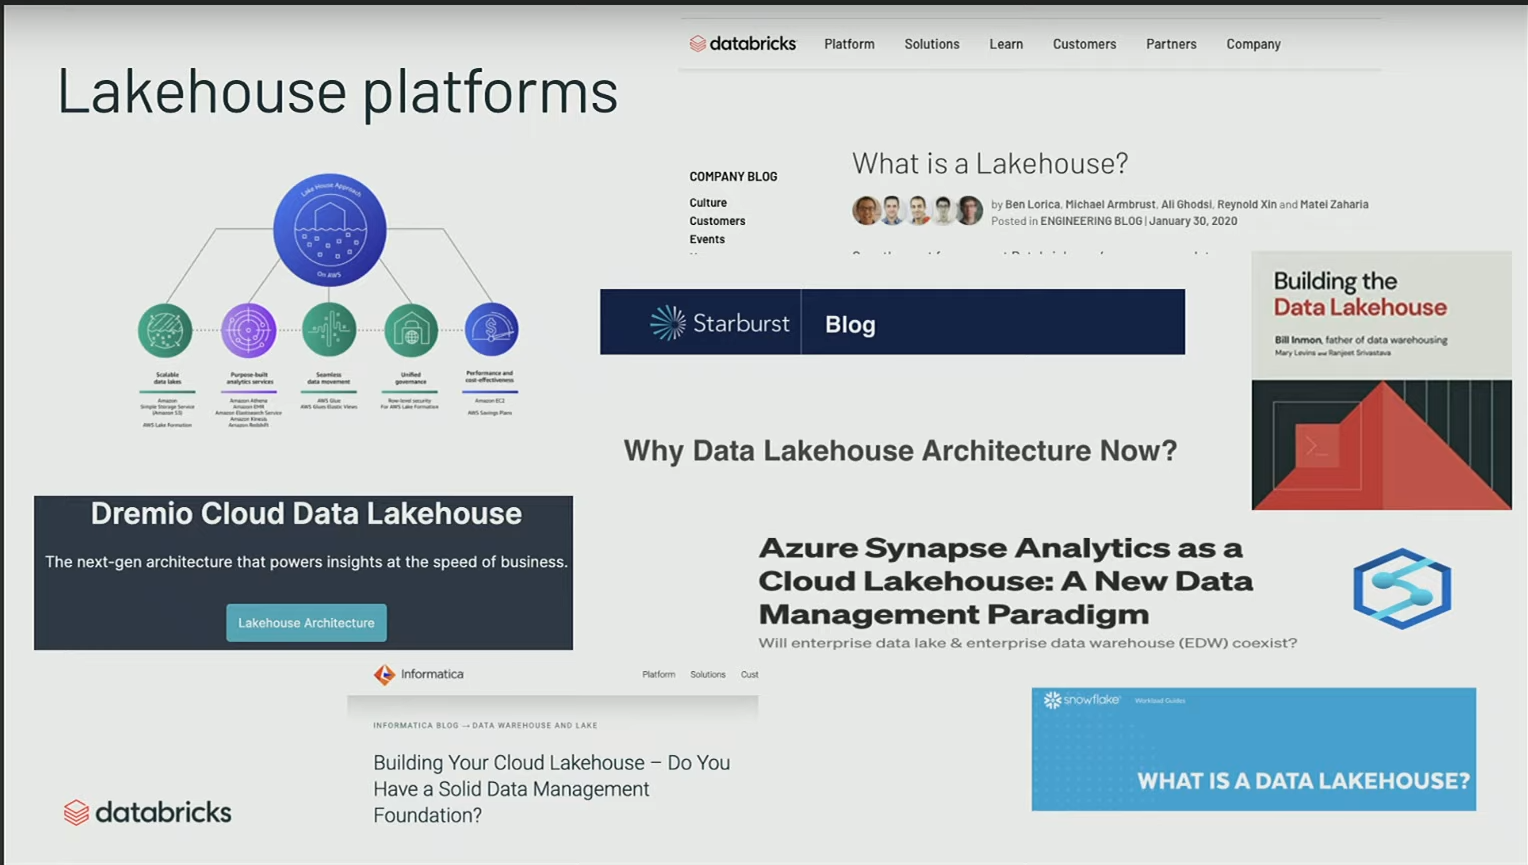This screenshot has width=1528, height=865.
Task: Click the What Is a Data Lakehouse banner
Action: tap(1253, 749)
